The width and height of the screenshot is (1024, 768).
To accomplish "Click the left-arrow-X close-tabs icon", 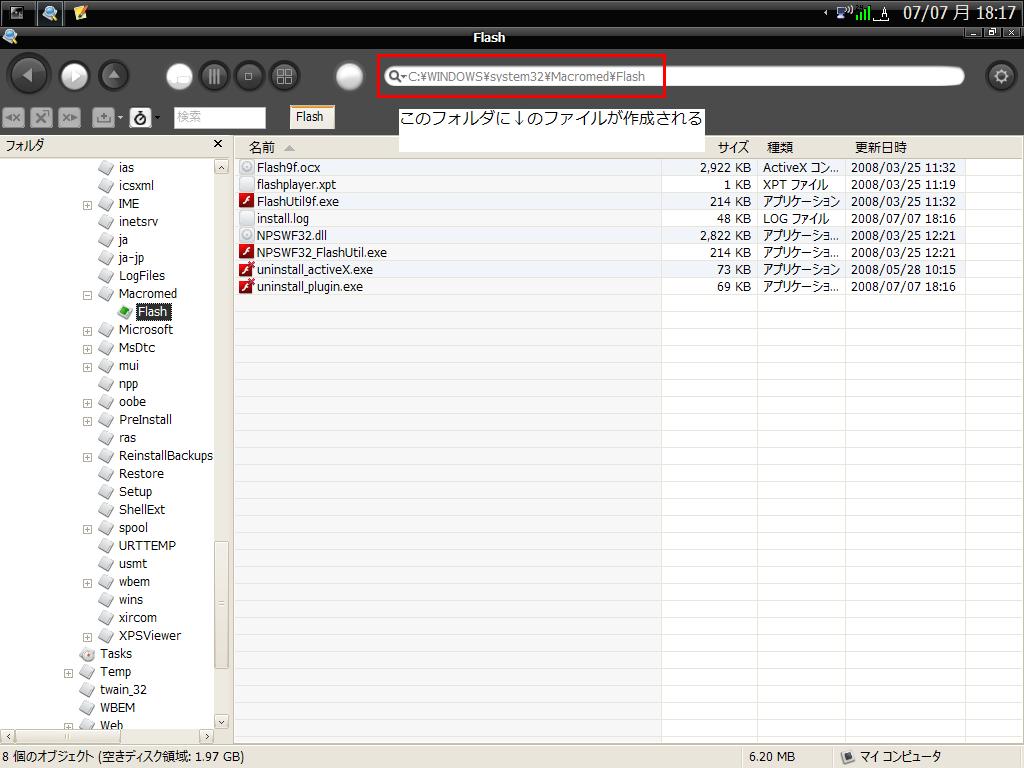I will (x=13, y=118).
